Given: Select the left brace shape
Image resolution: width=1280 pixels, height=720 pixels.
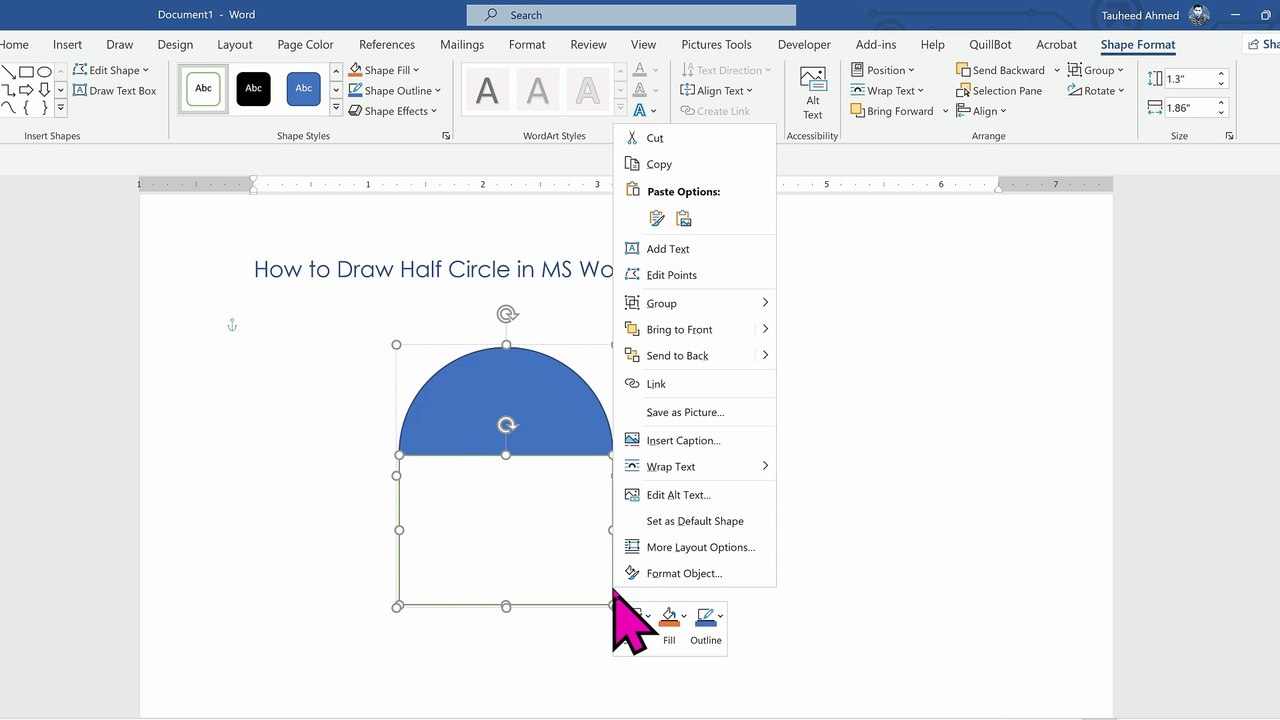Looking at the screenshot, I should pyautogui.click(x=27, y=107).
